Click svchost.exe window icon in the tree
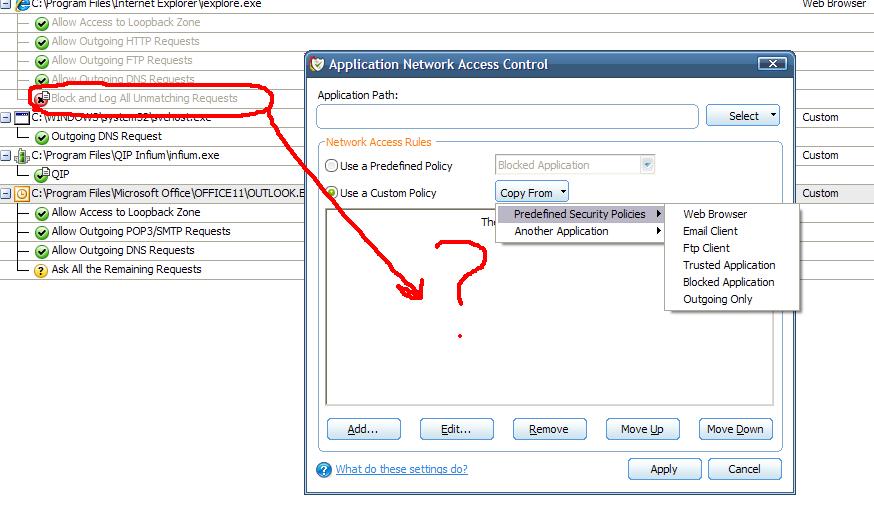The width and height of the screenshot is (874, 522). [x=22, y=118]
